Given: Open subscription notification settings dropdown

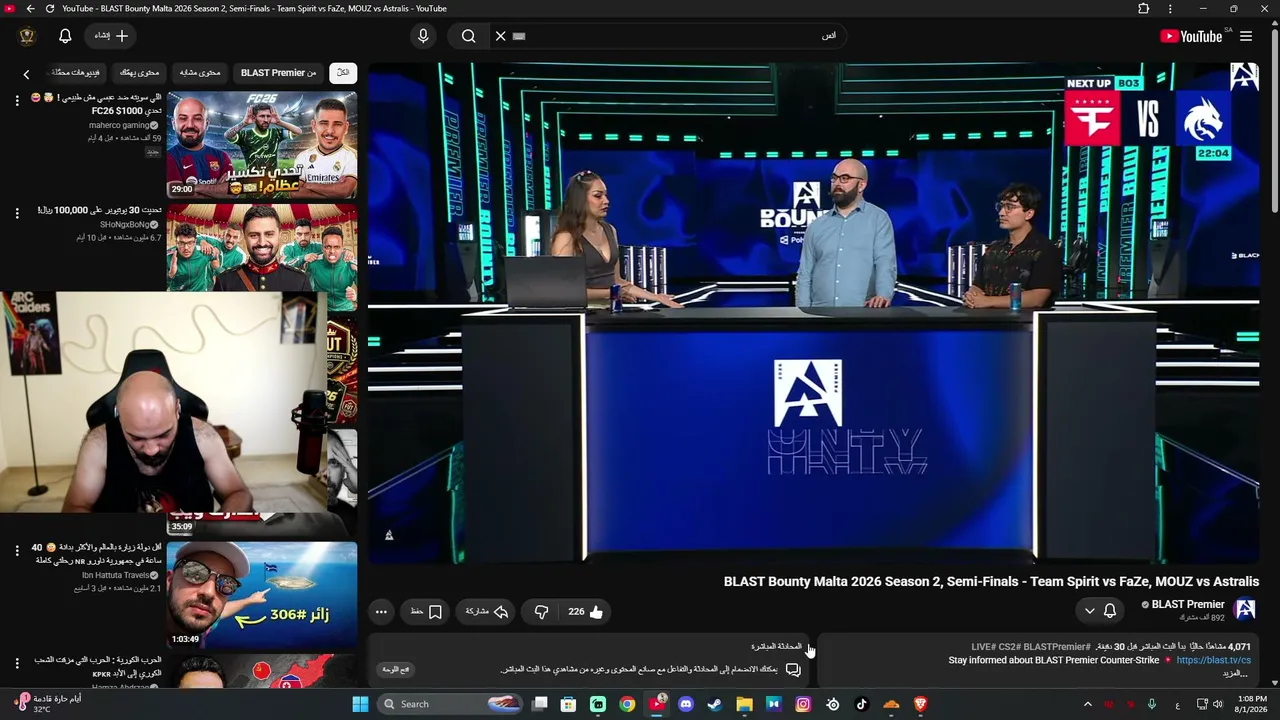Looking at the screenshot, I should point(1100,611).
